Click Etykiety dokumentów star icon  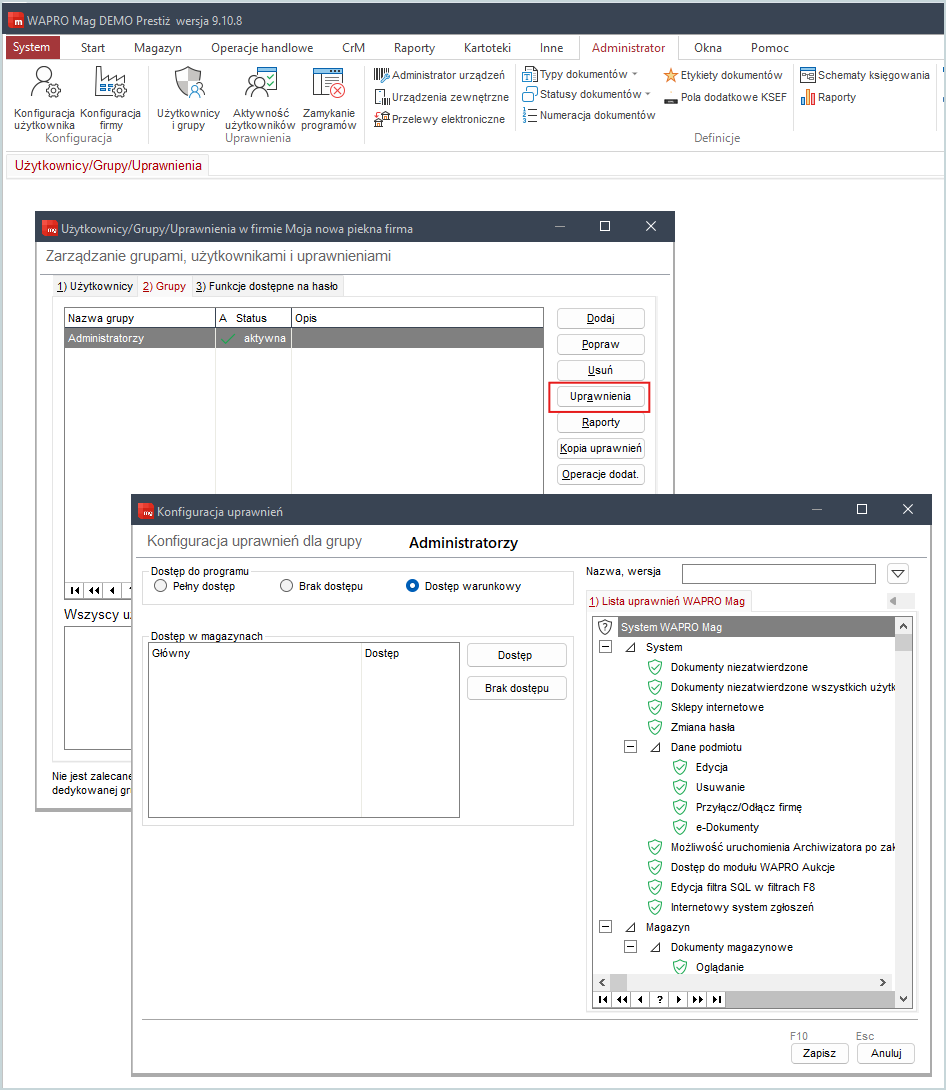(x=670, y=75)
